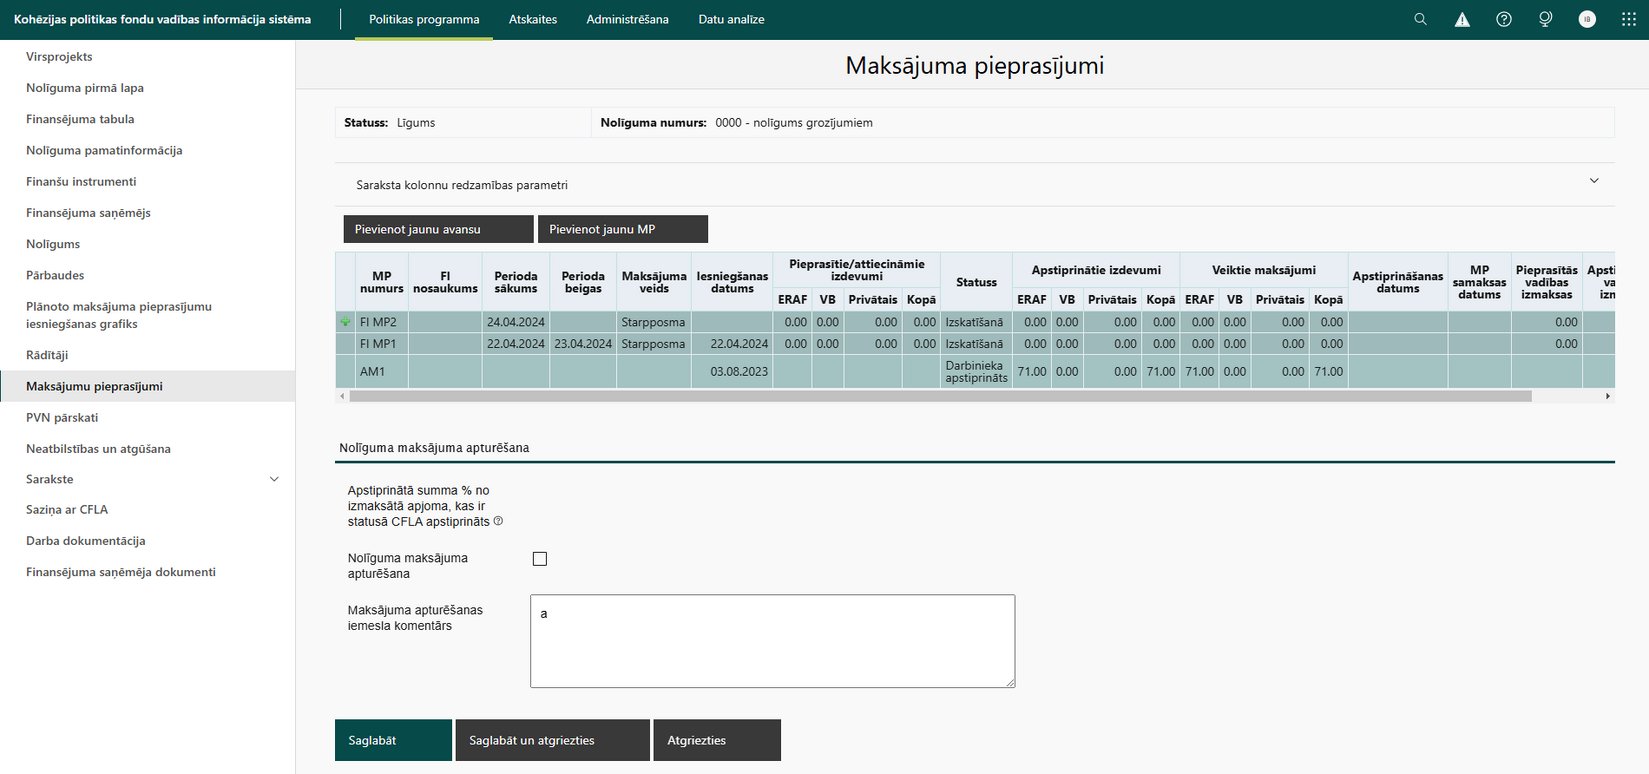This screenshot has height=774, width=1649.
Task: Open the Atskaites top menu
Action: [533, 19]
